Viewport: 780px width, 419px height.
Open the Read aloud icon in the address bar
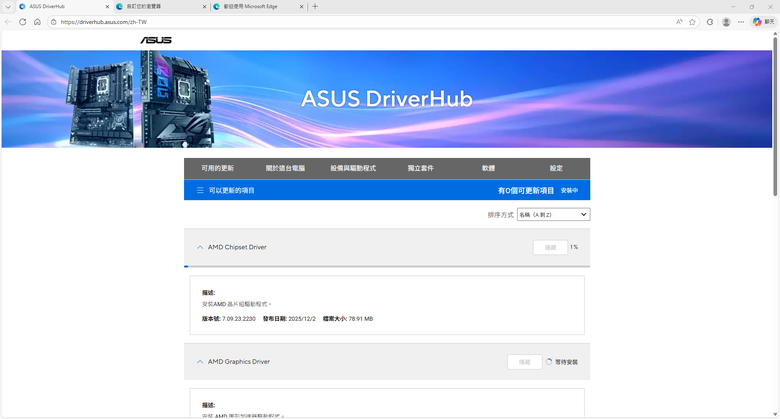(x=679, y=22)
